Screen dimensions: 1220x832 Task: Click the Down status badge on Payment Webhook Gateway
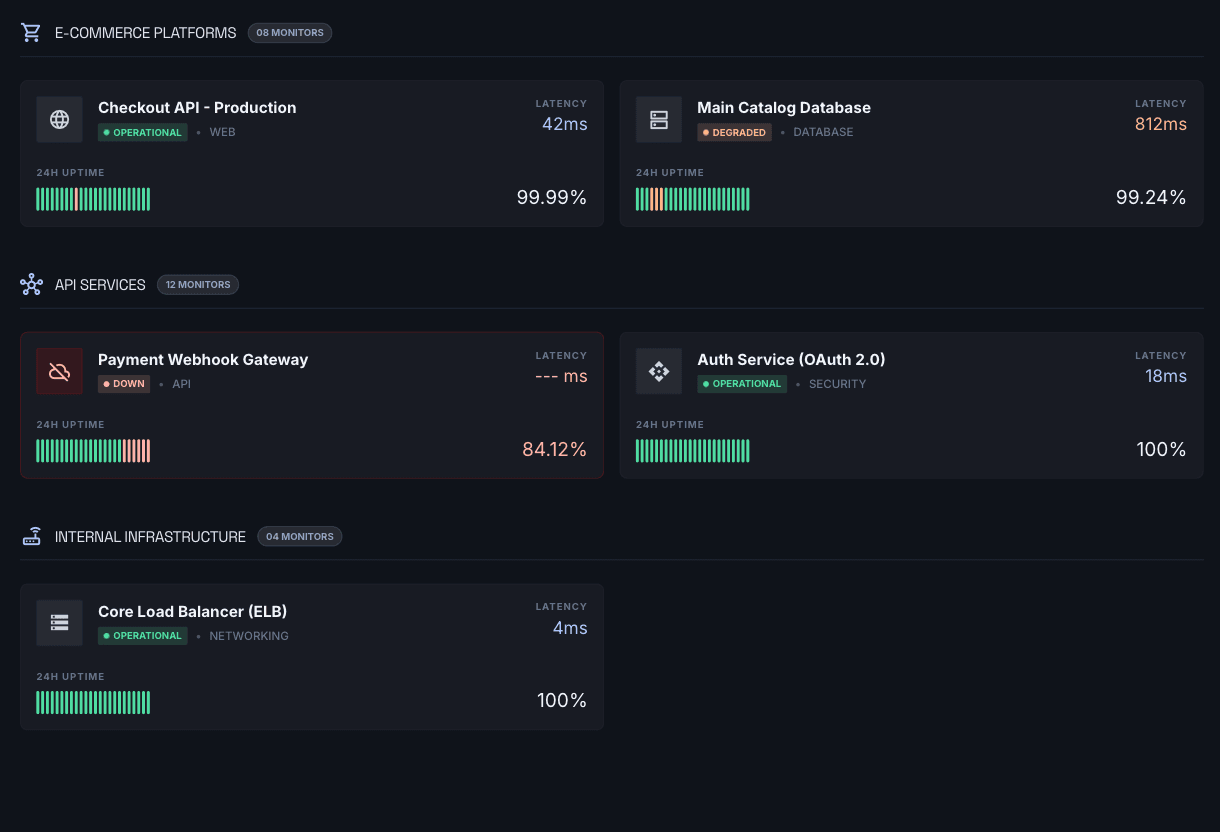click(124, 384)
